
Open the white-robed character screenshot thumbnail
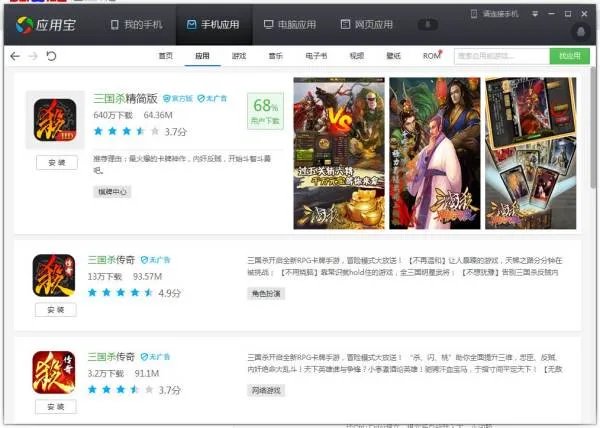(x=435, y=153)
